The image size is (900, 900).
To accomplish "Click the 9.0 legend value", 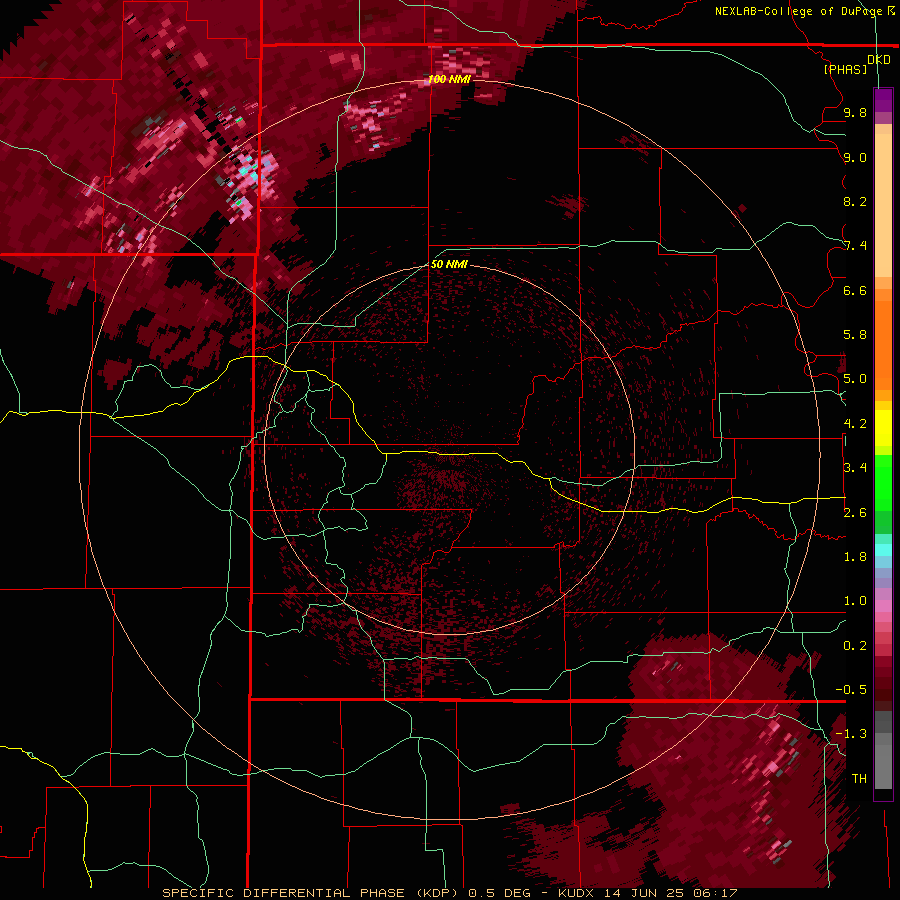I will [x=855, y=157].
